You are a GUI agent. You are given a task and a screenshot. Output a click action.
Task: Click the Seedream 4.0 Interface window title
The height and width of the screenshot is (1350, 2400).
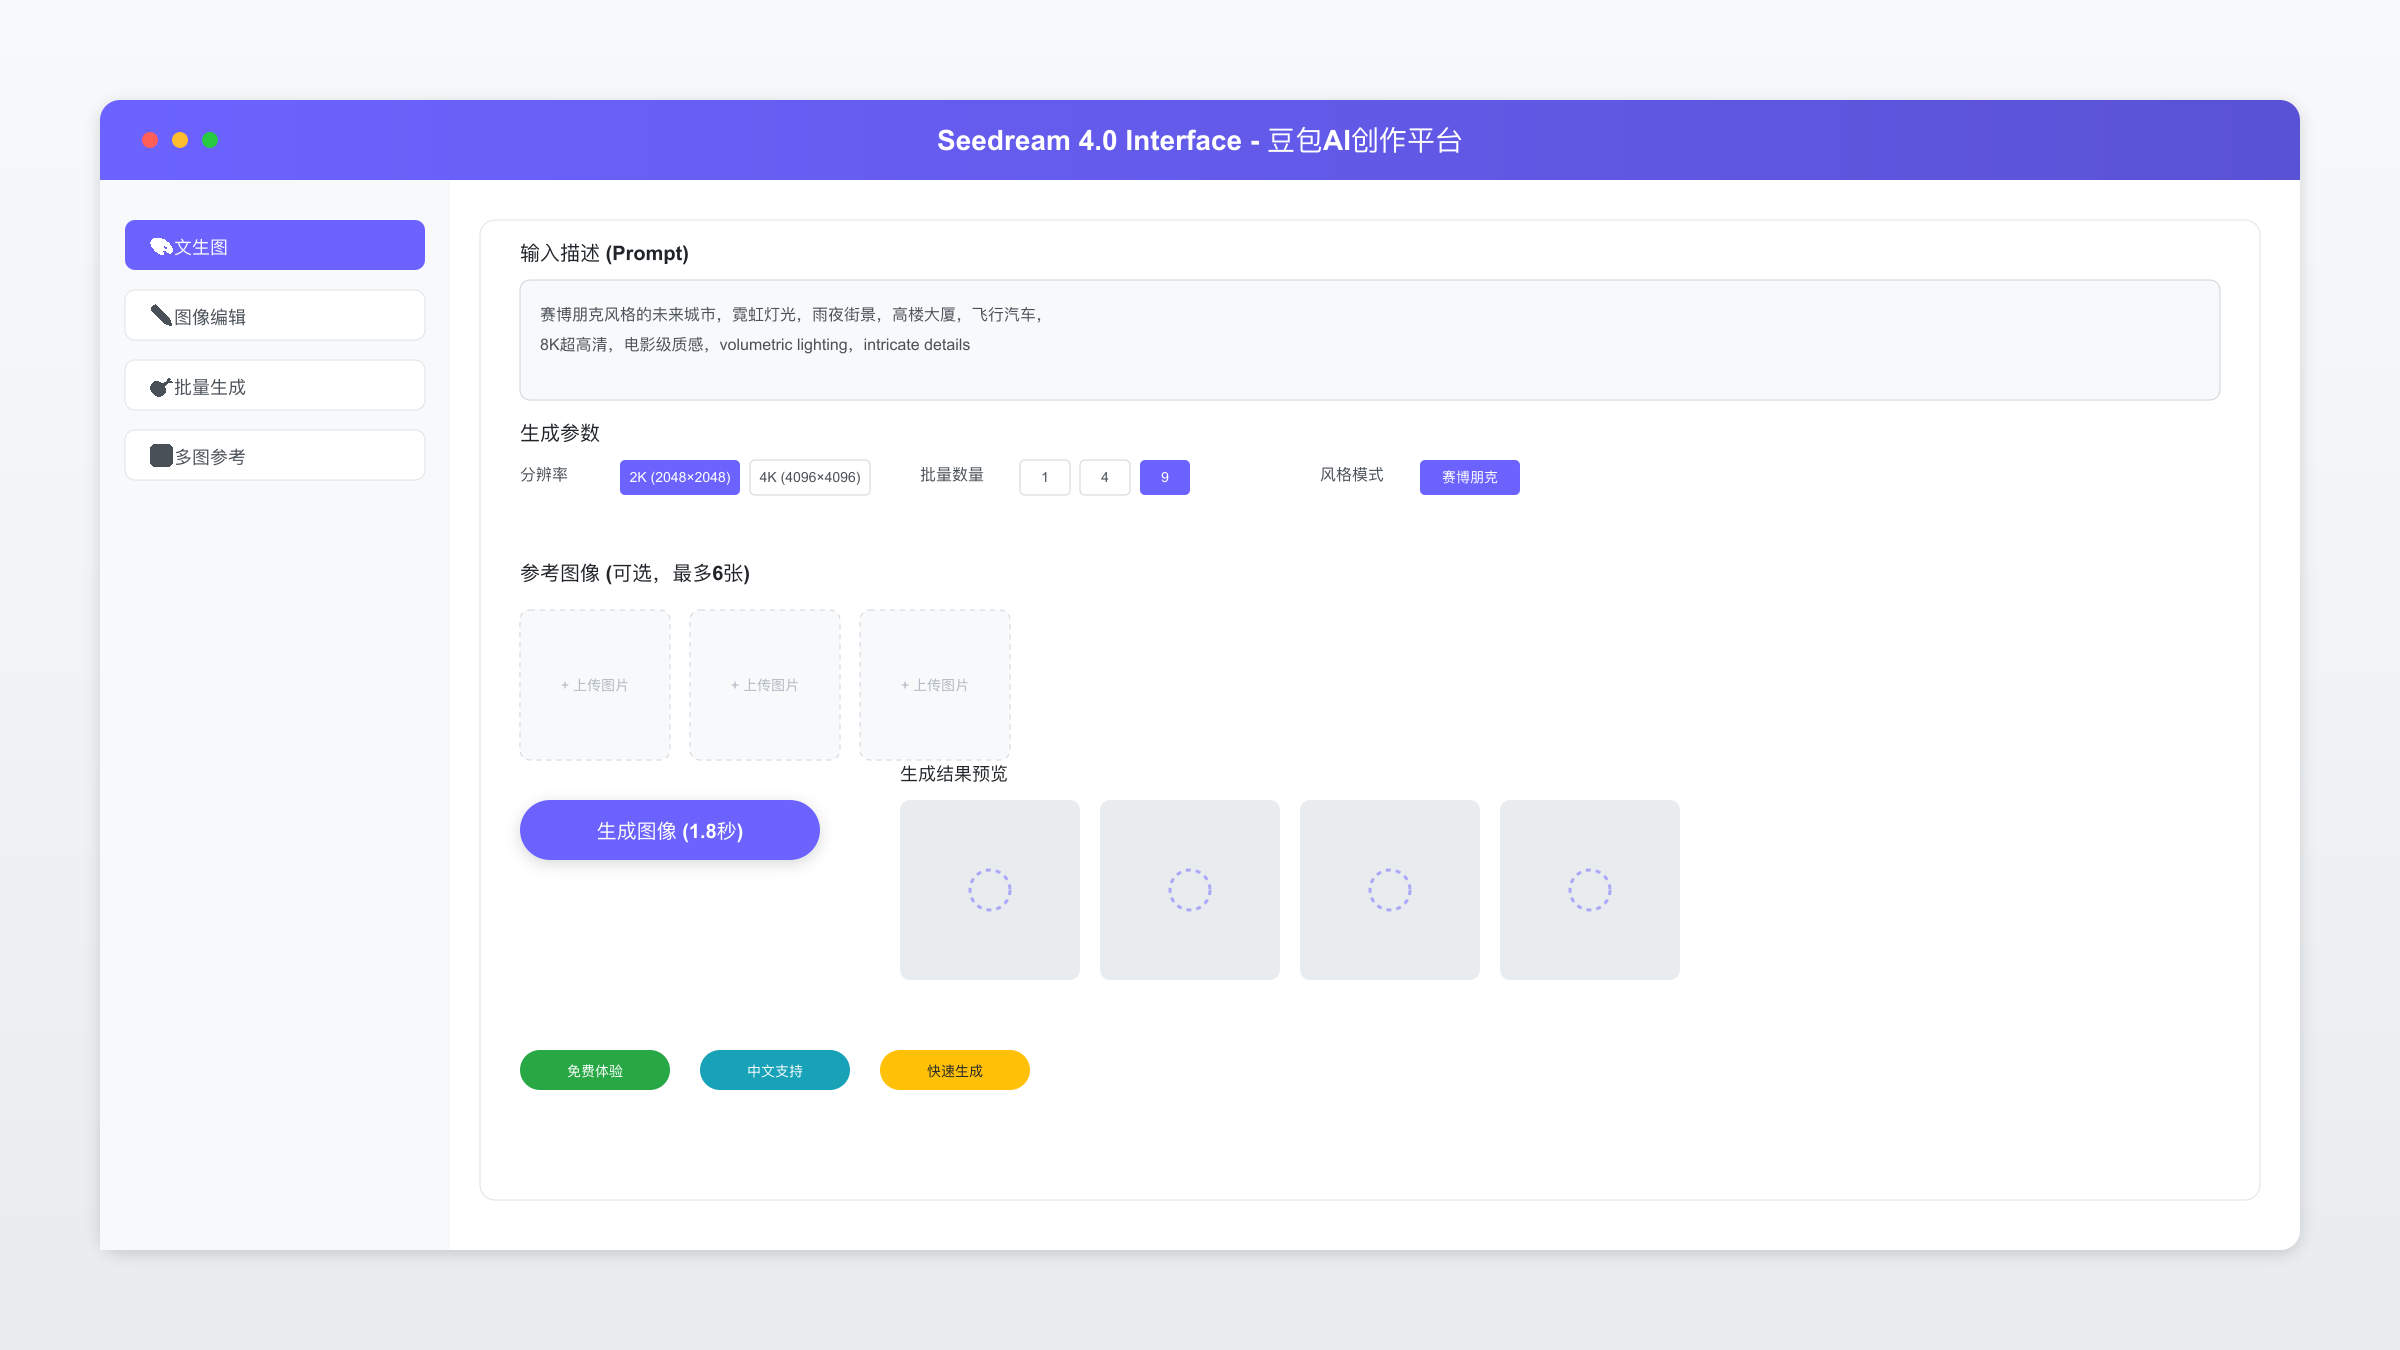(x=1200, y=140)
